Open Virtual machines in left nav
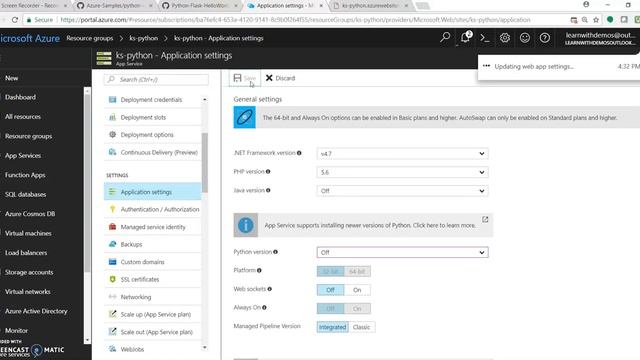 coord(28,233)
